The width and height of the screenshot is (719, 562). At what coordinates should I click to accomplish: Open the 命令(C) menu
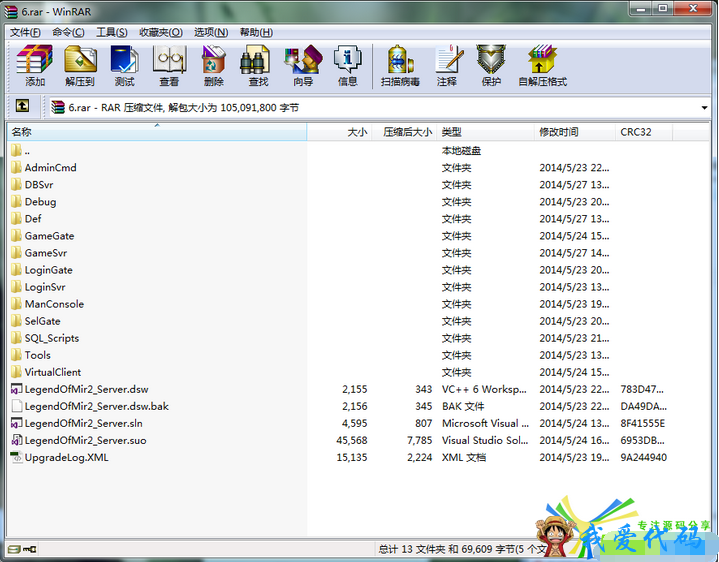[x=68, y=32]
